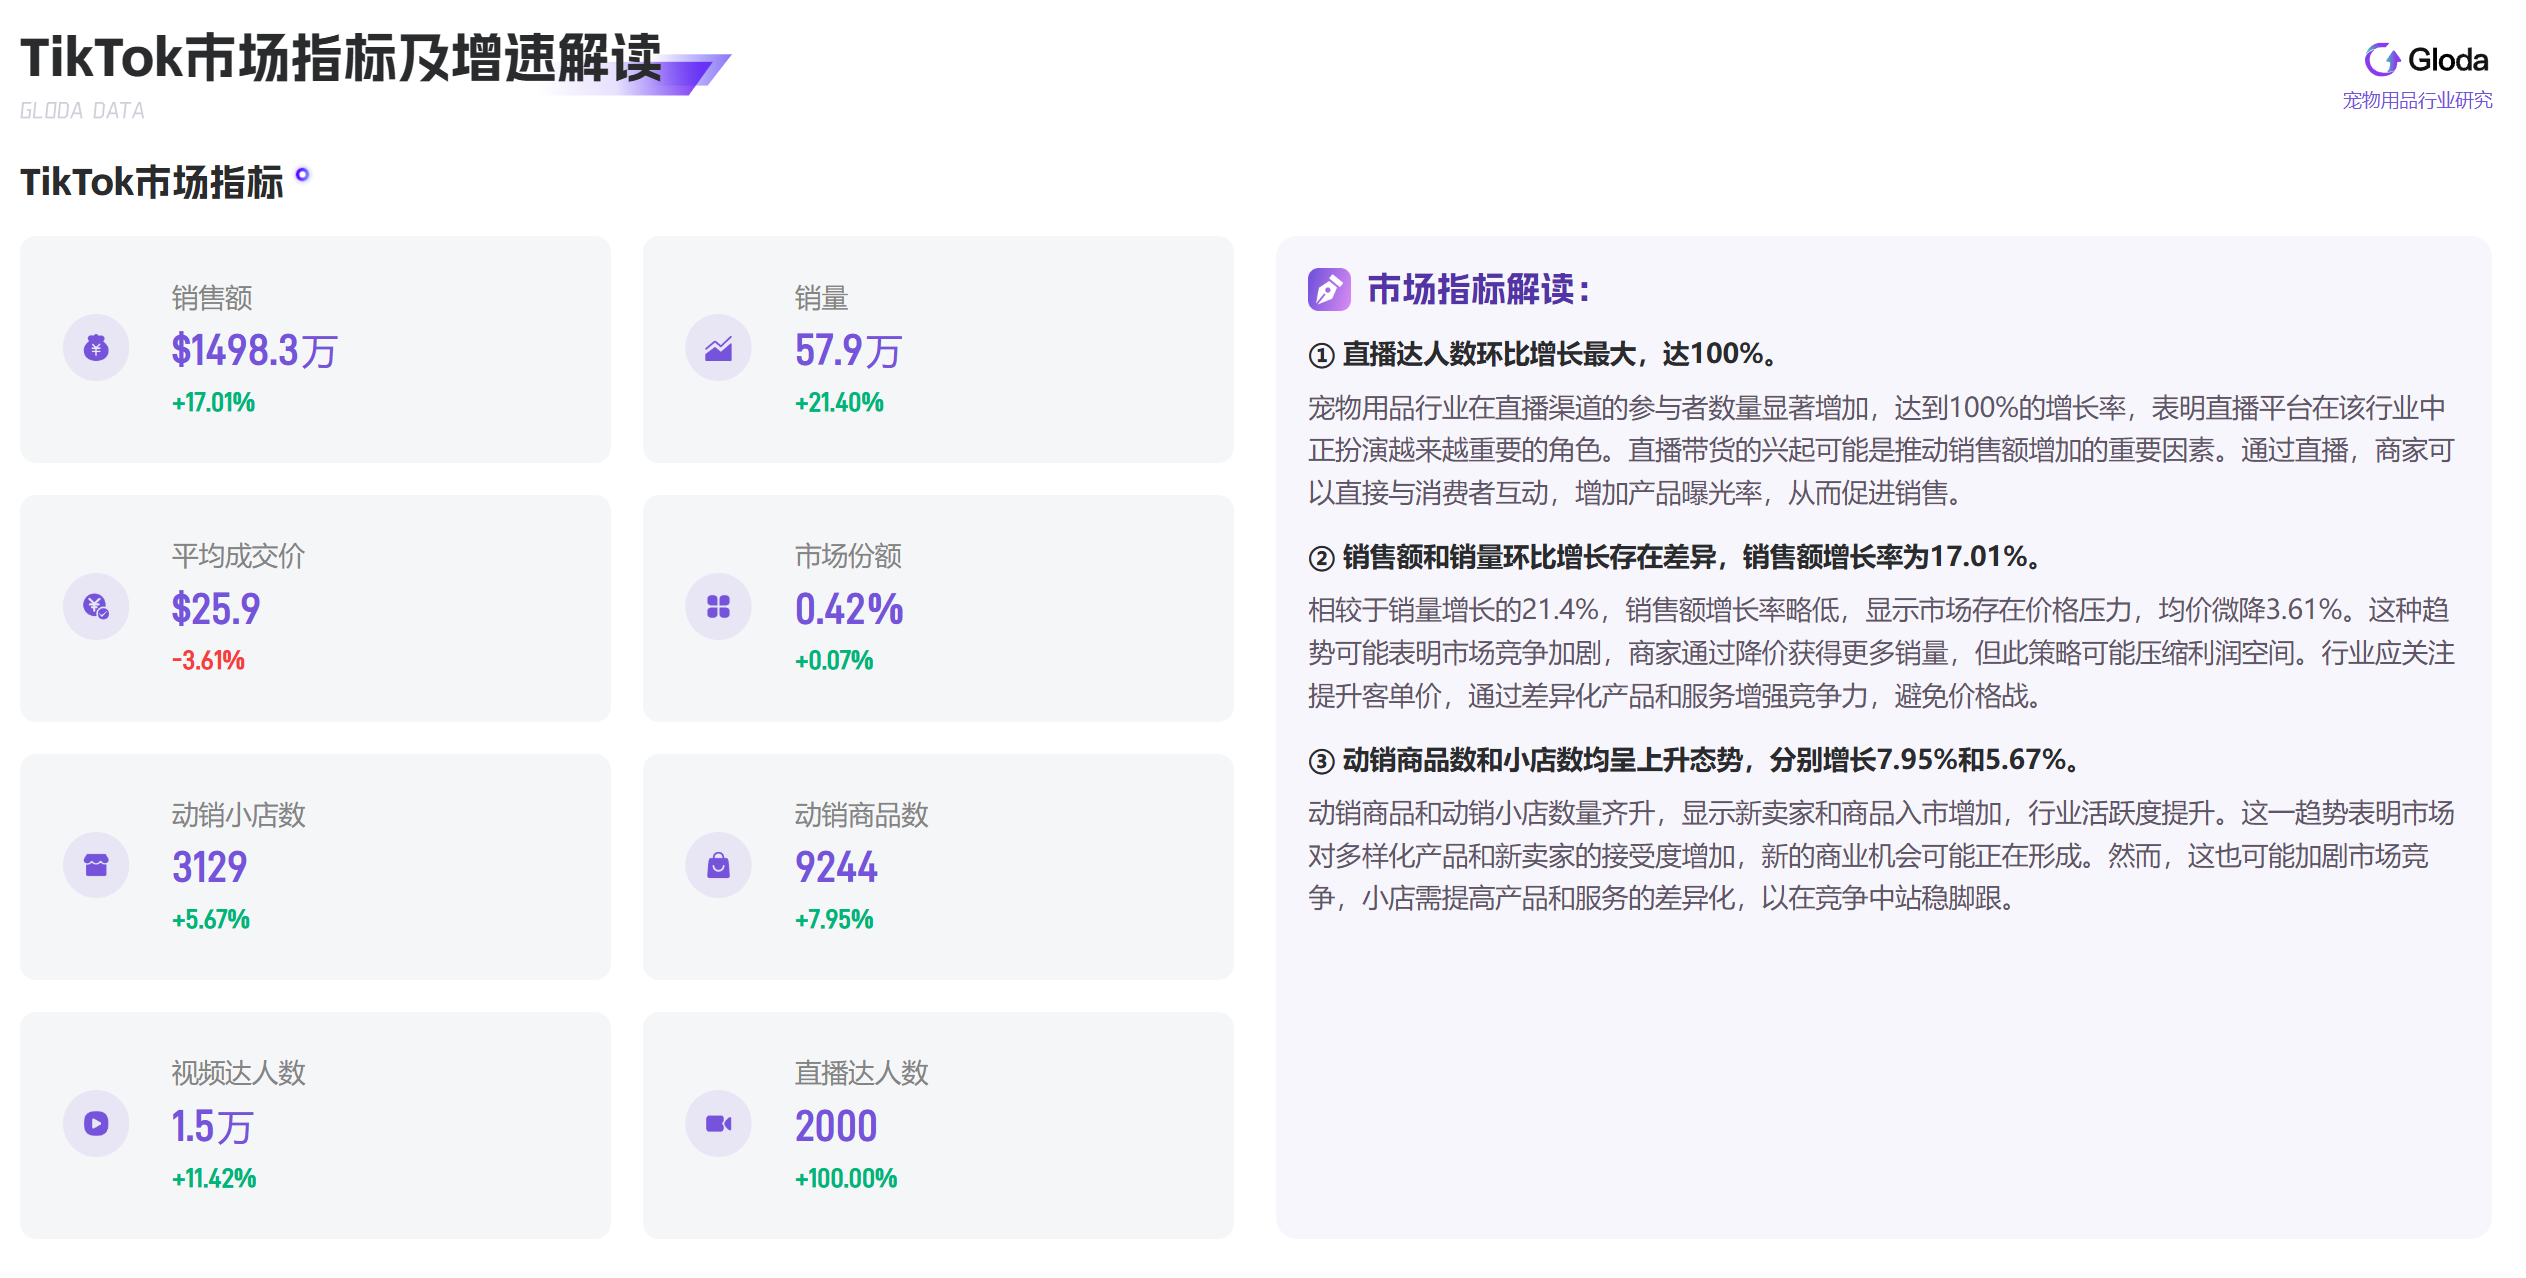Click the paragraph beginning 动销商品和动销小店数量齐升
Image resolution: width=2526 pixels, height=1278 pixels.
[x=1882, y=856]
